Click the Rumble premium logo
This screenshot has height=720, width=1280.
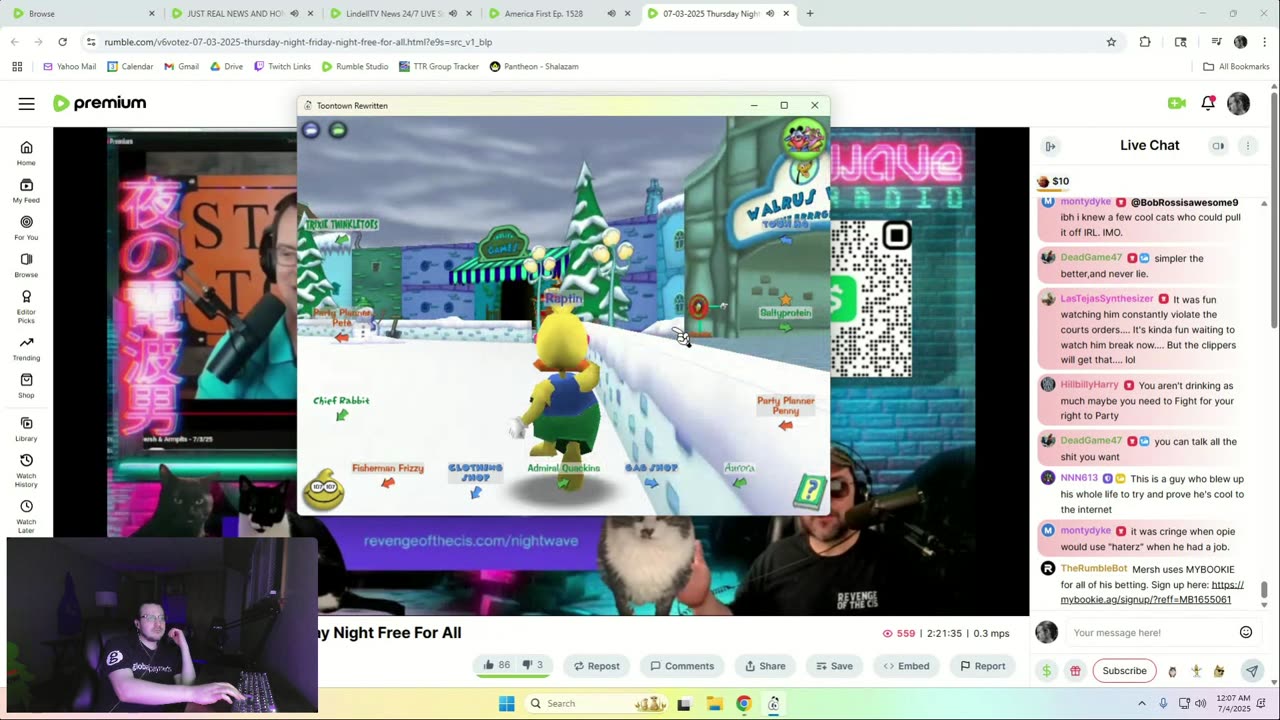pyautogui.click(x=99, y=103)
